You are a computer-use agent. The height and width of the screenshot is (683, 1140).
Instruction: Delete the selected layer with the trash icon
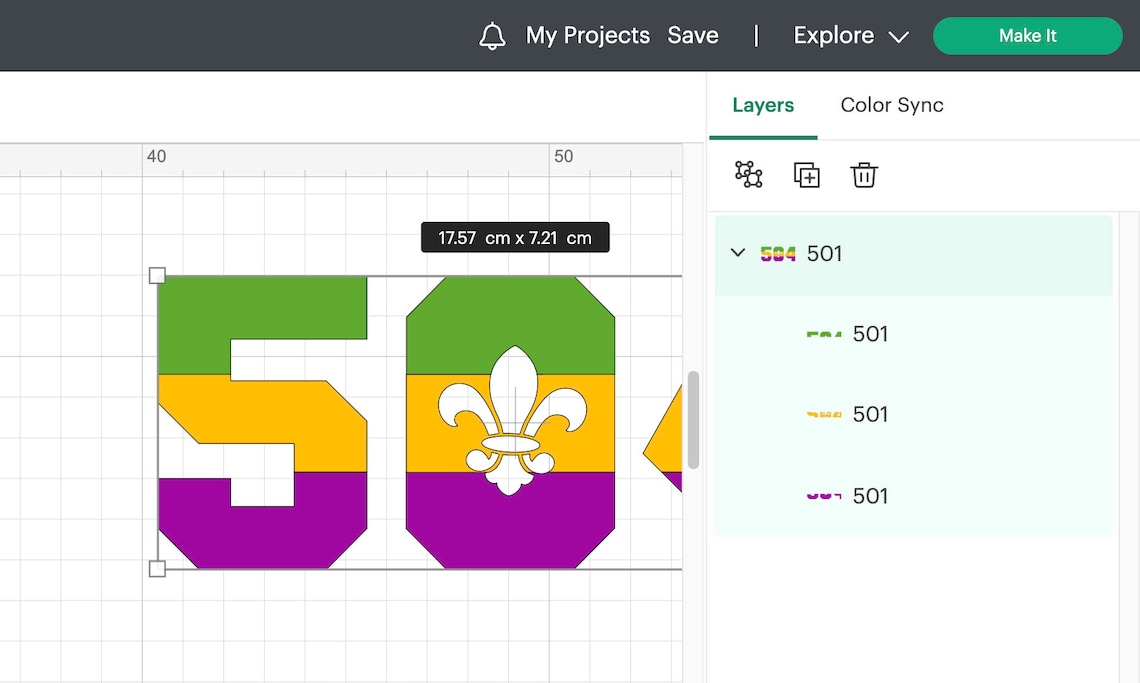[863, 174]
